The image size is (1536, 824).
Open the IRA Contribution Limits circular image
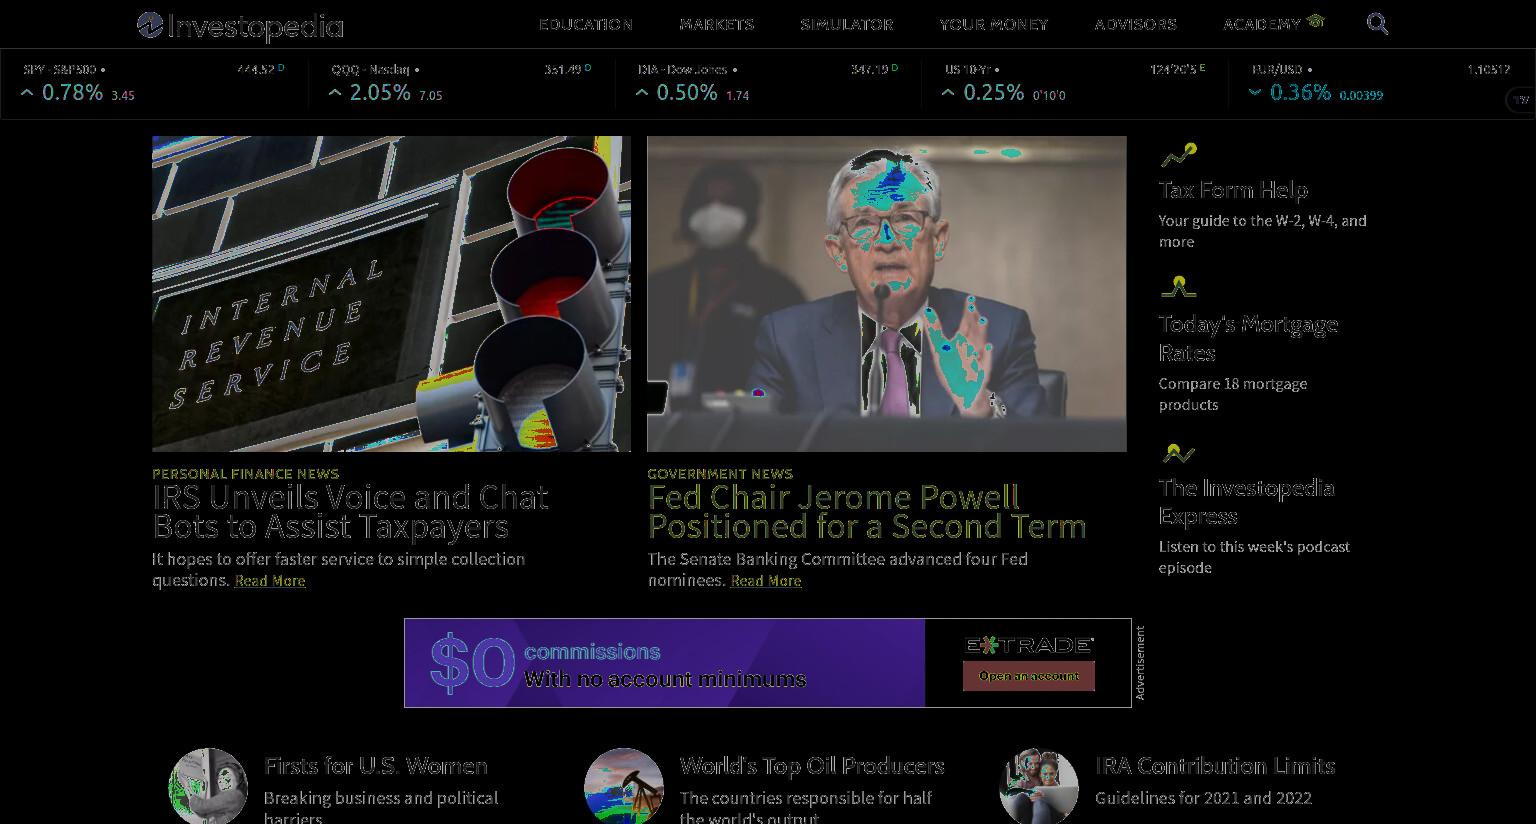1039,786
